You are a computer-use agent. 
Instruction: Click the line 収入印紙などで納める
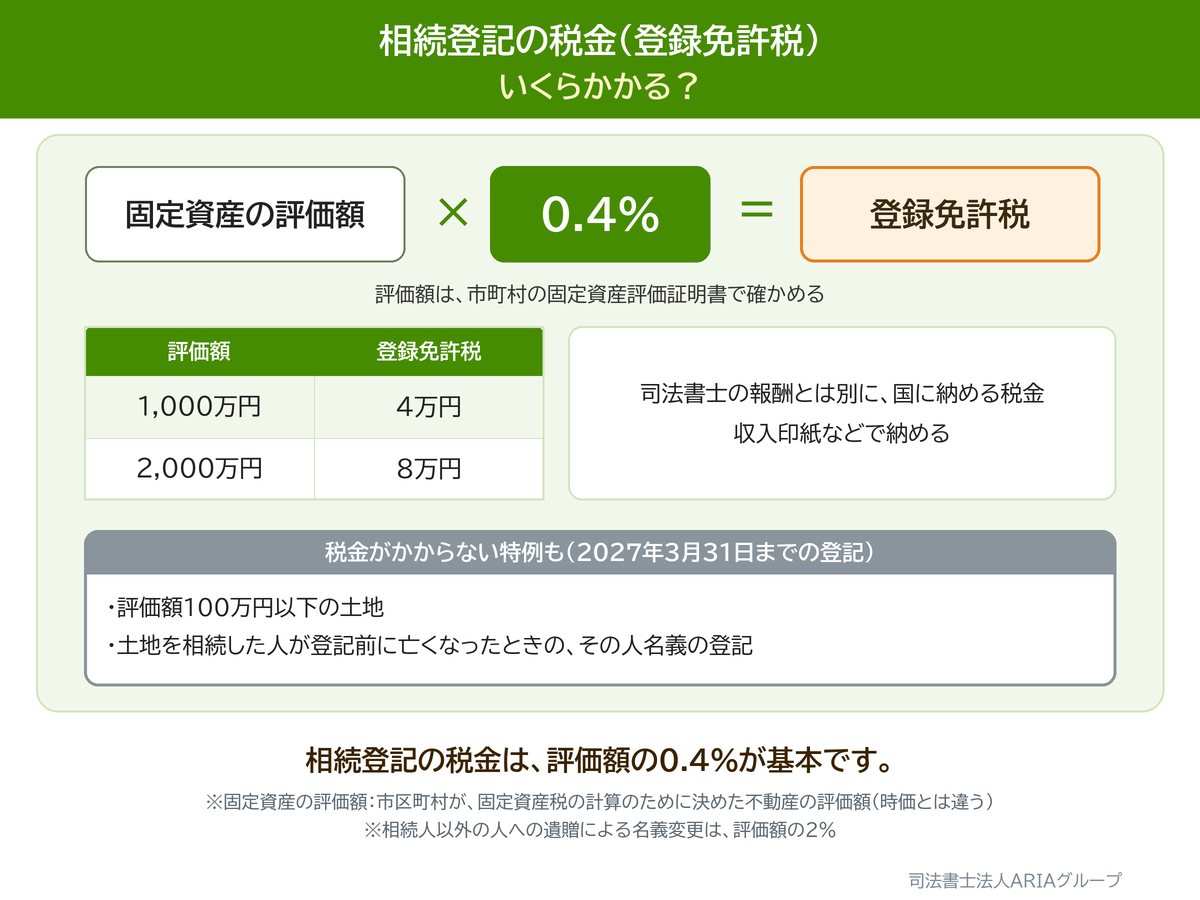pyautogui.click(x=842, y=434)
